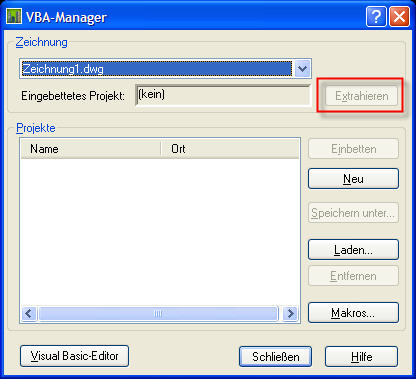Click the Extrahieren button
416x379 pixels.
362,96
